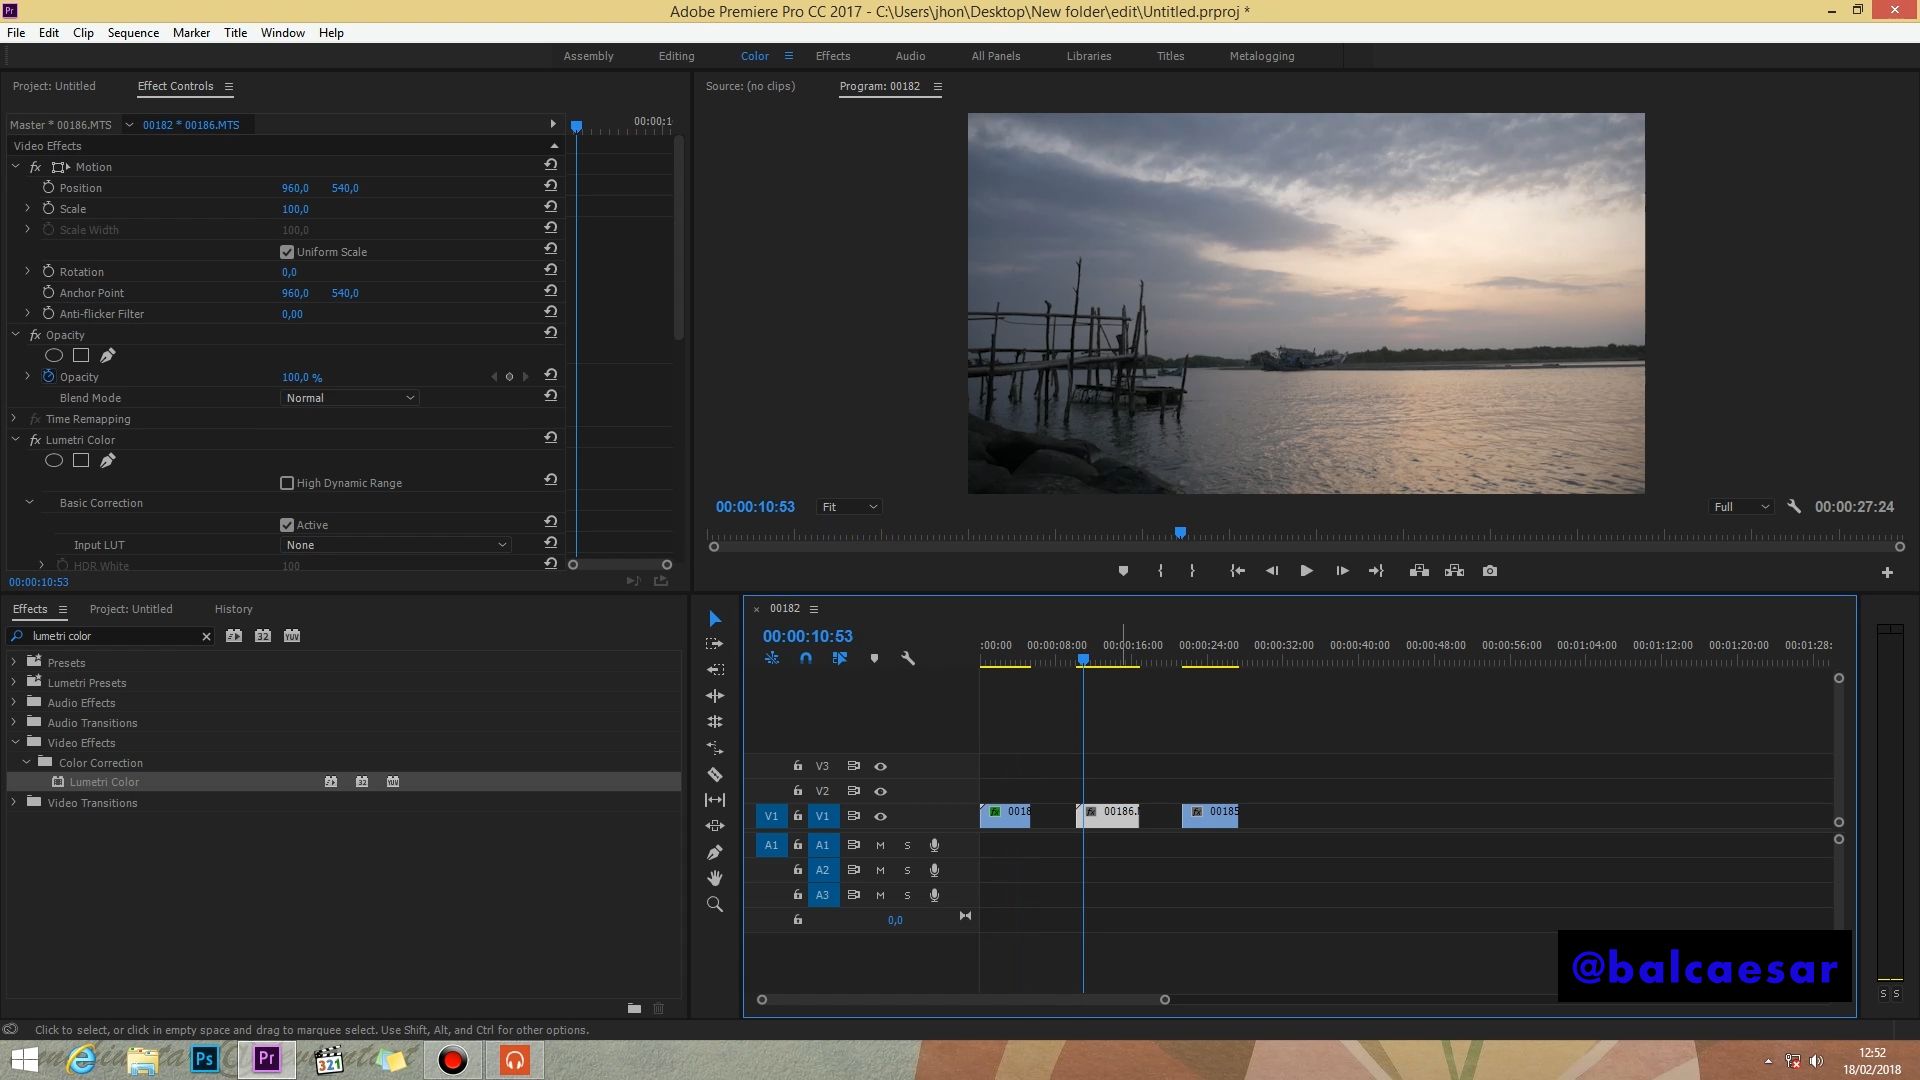Click the Effects search input field

pyautogui.click(x=113, y=636)
